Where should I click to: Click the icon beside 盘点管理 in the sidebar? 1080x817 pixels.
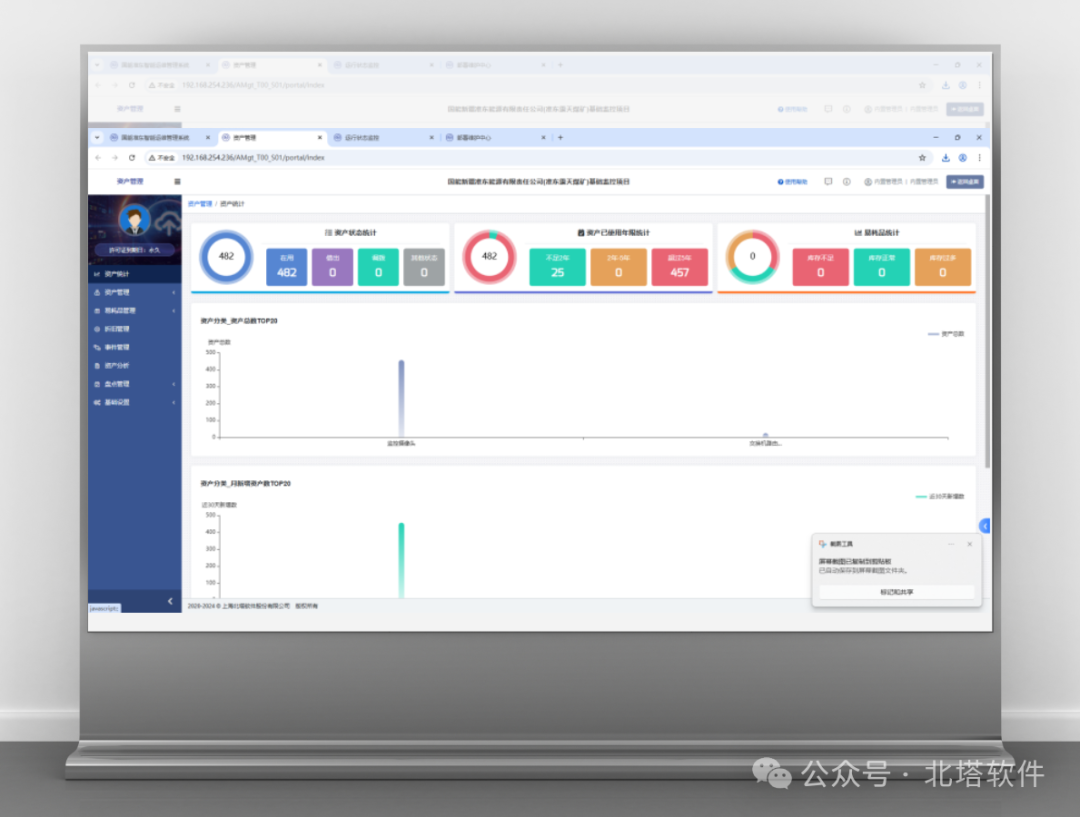click(97, 384)
